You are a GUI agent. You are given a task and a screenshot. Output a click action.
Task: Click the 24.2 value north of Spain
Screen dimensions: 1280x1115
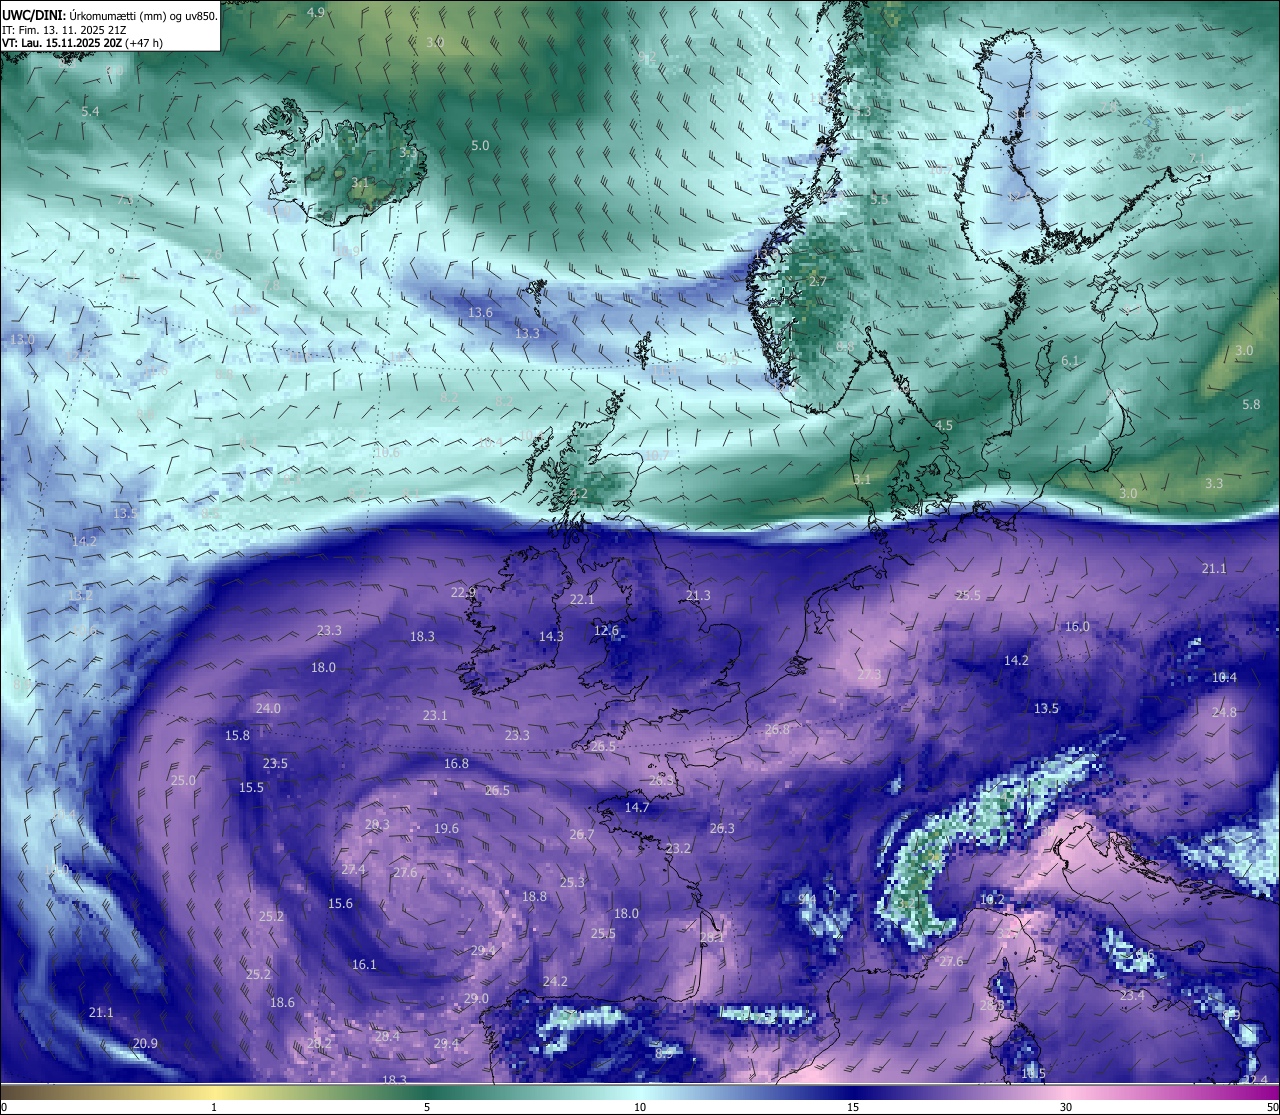pyautogui.click(x=555, y=981)
